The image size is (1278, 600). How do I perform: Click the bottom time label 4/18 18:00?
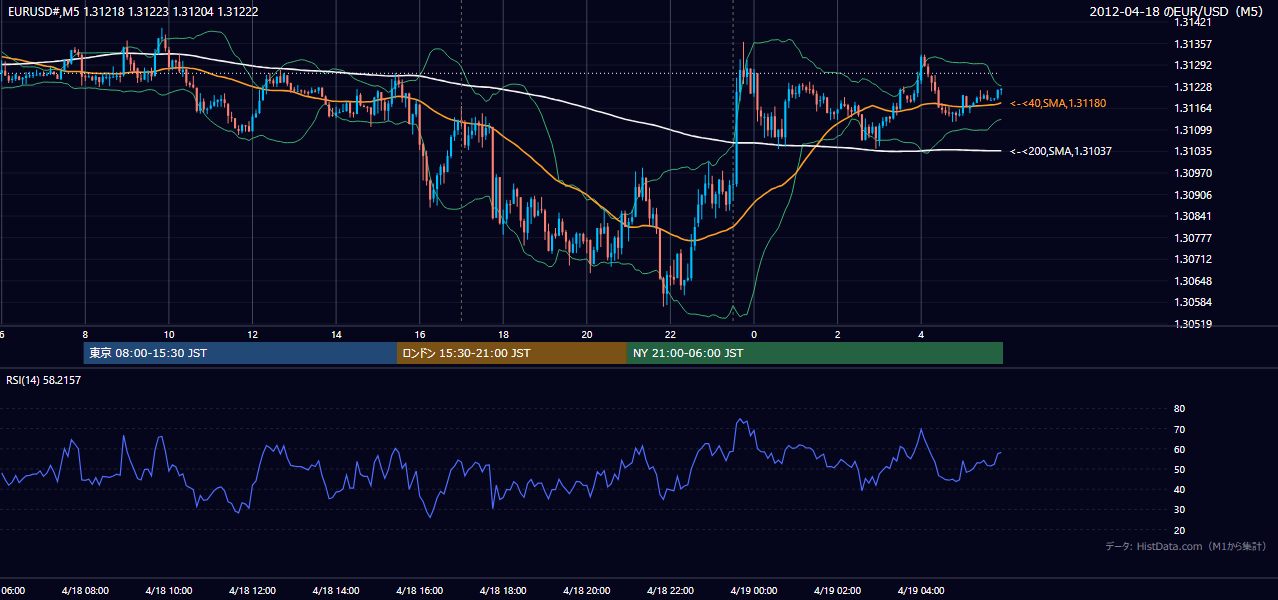click(503, 590)
